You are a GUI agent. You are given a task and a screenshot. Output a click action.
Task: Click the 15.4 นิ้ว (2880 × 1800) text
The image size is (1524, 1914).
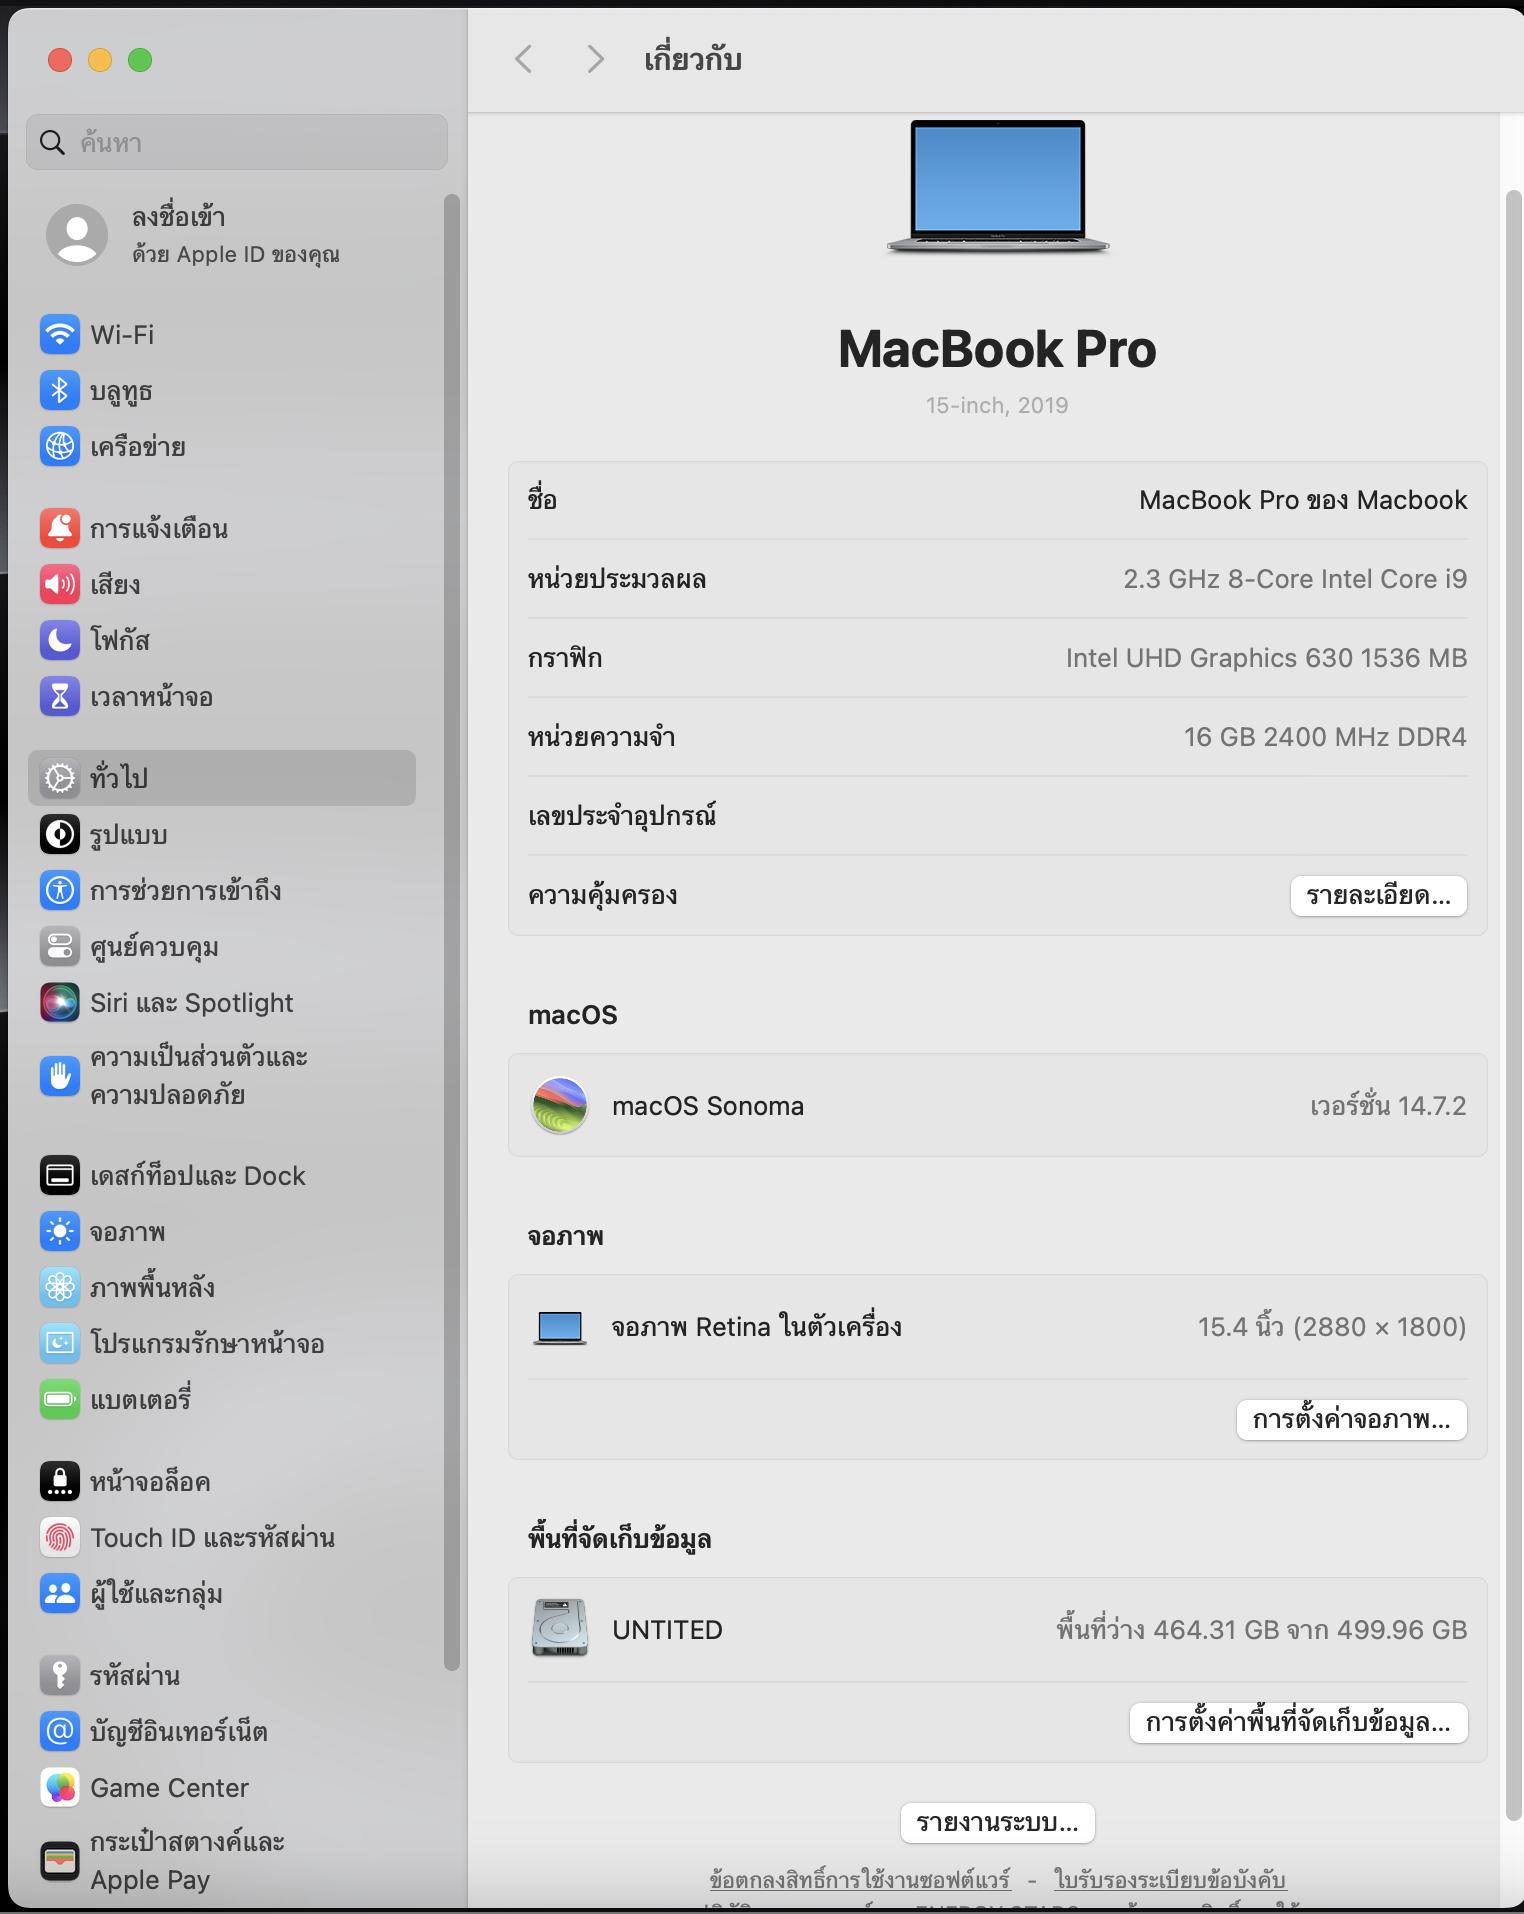coord(1332,1327)
